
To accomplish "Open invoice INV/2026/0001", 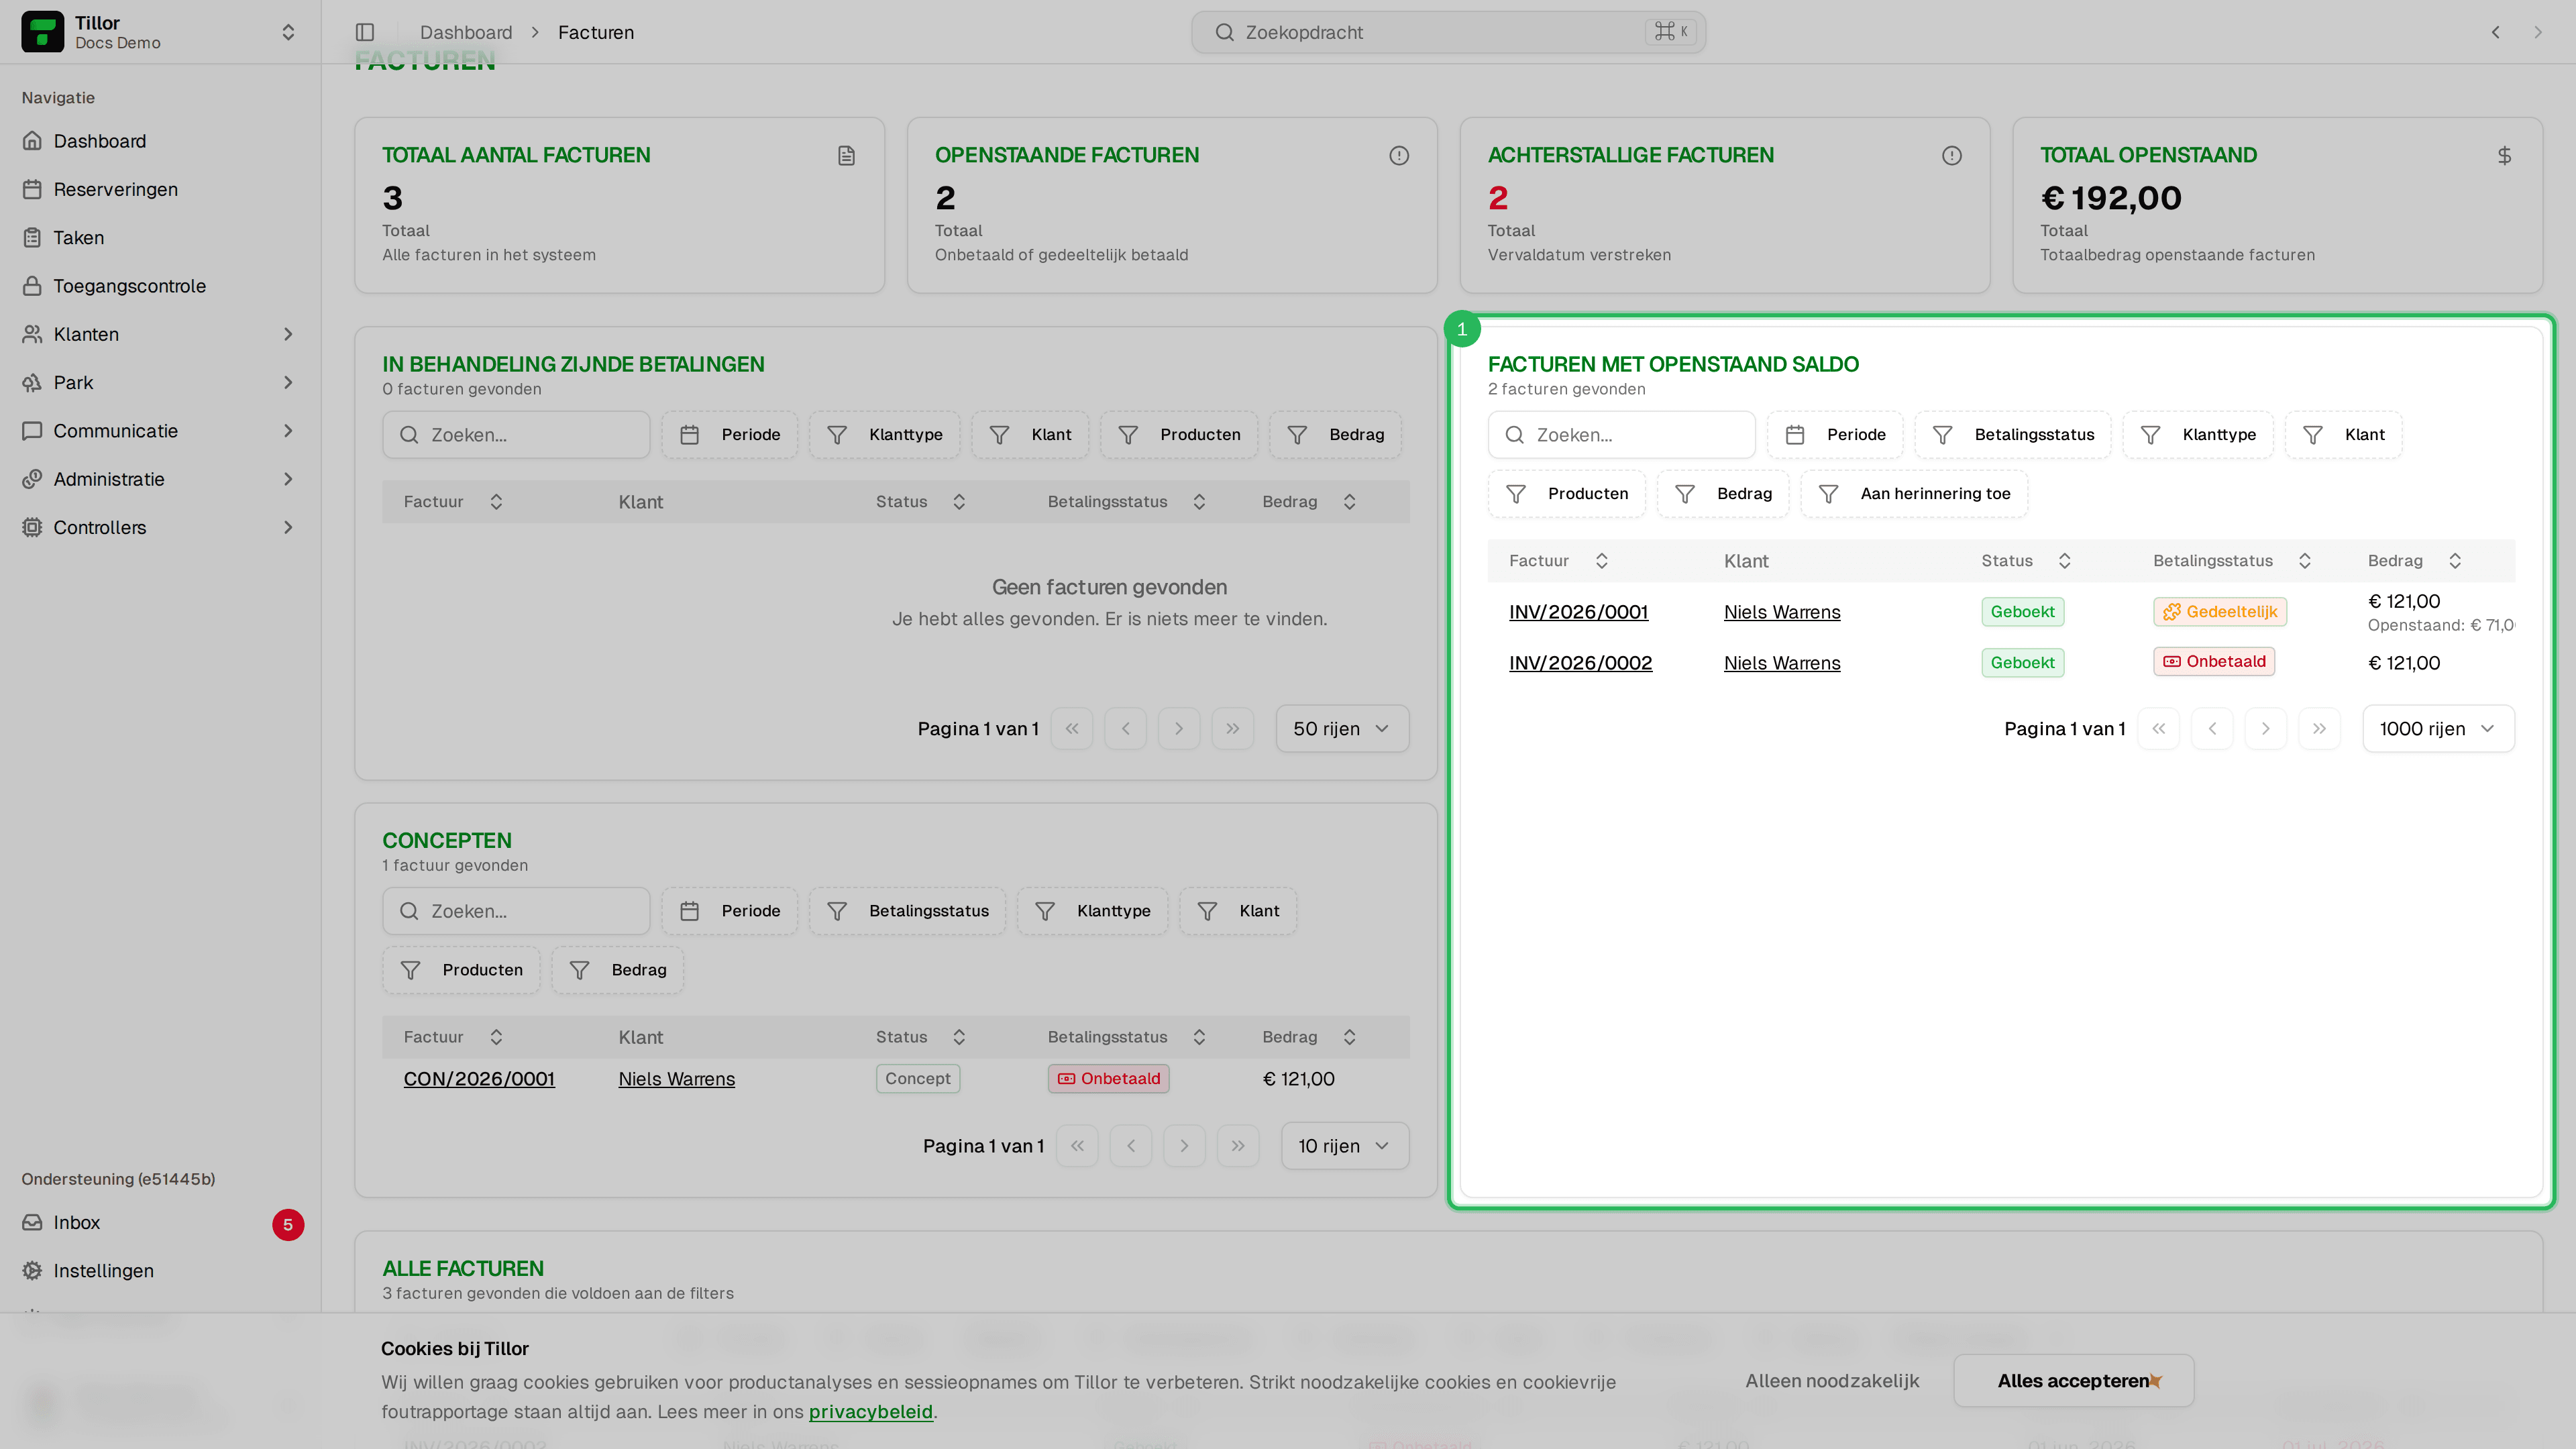I will point(1578,612).
